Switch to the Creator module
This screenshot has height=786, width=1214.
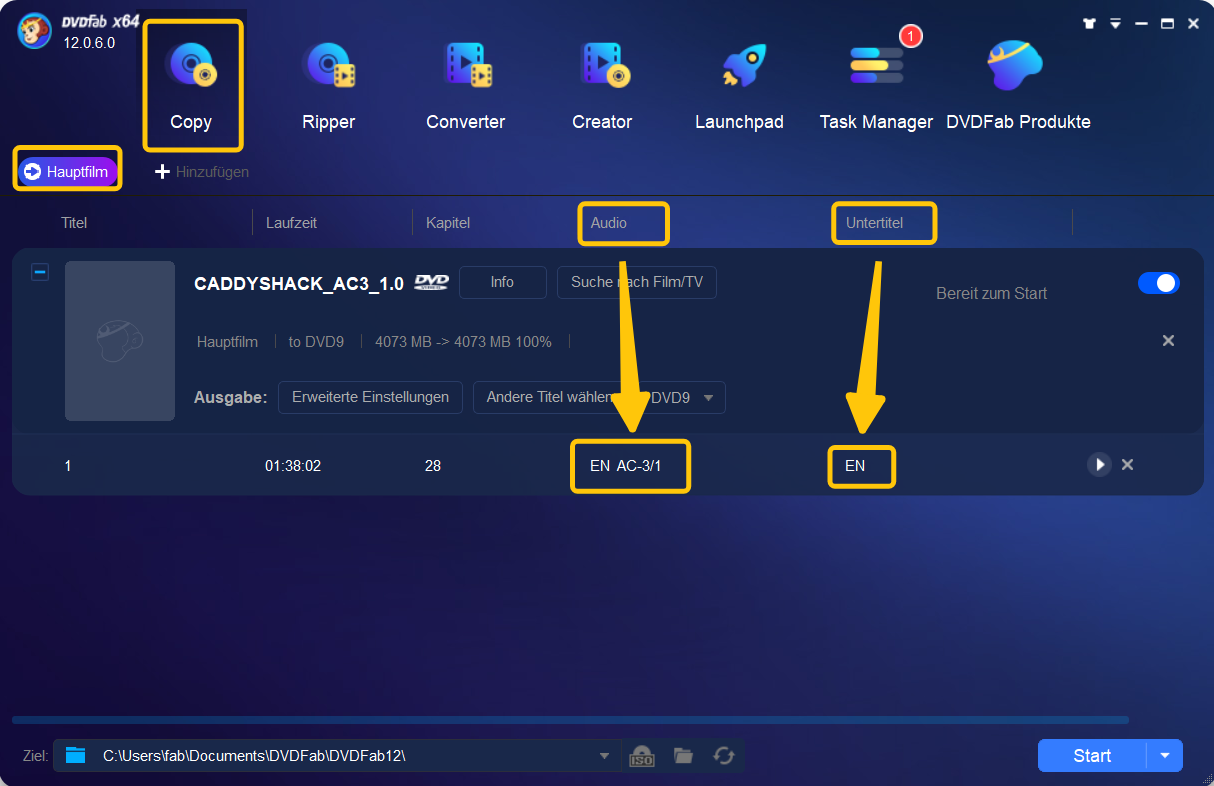point(602,86)
